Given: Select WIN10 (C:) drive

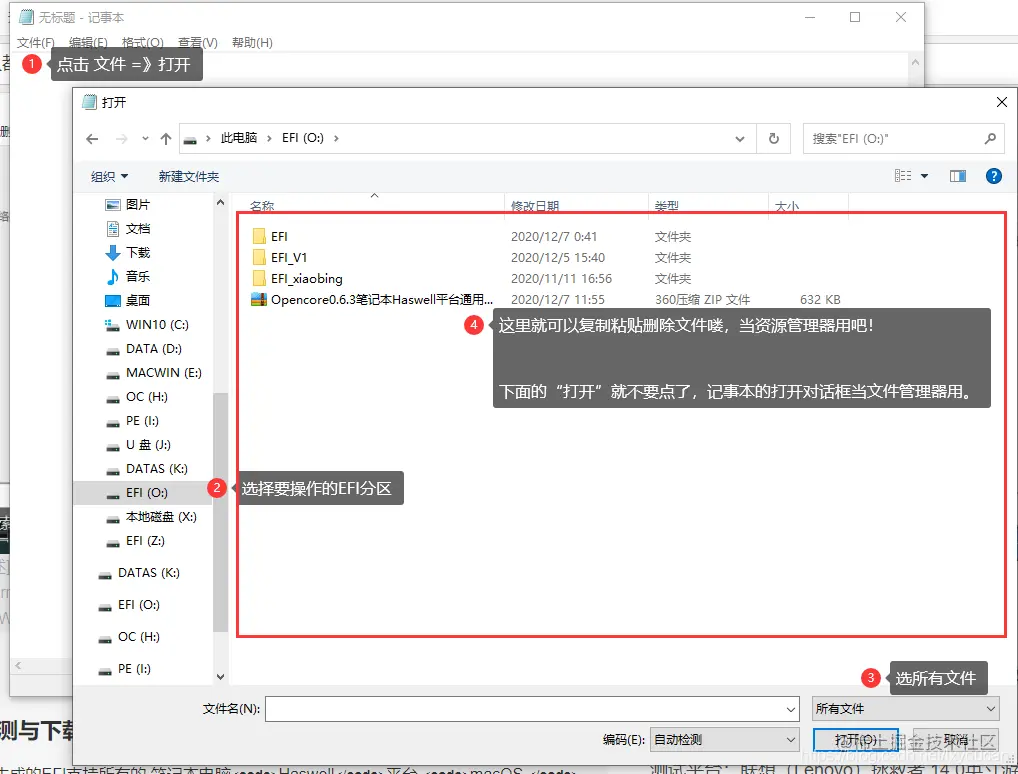Looking at the screenshot, I should tap(147, 325).
